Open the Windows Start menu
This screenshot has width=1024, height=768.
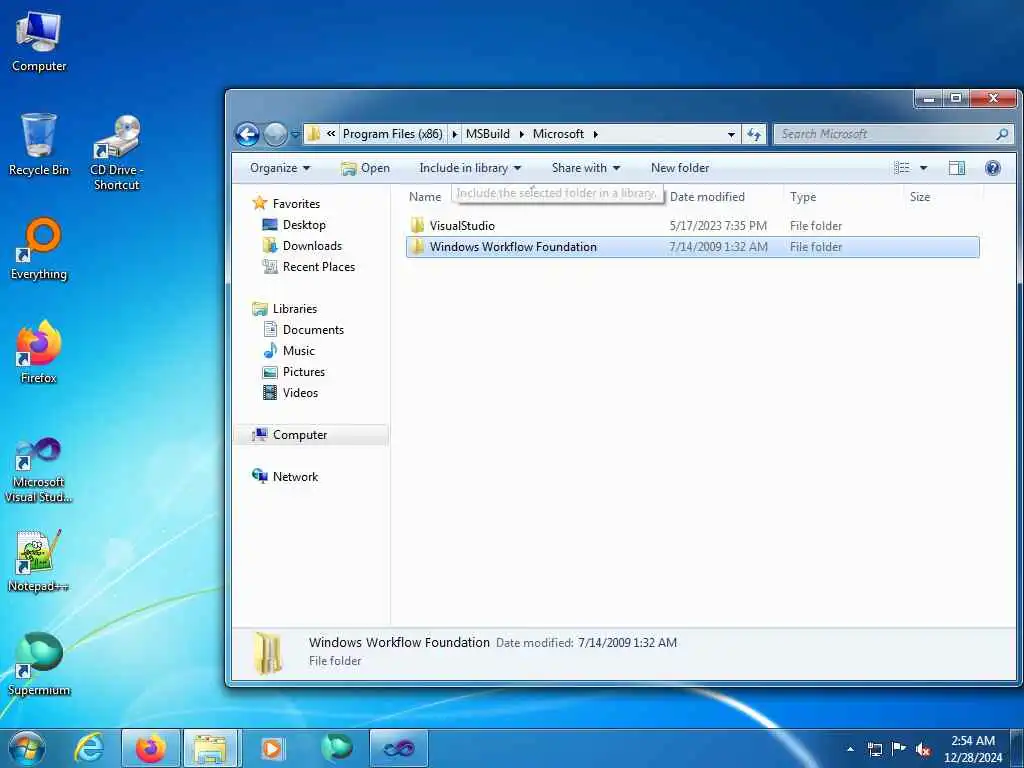coord(27,748)
